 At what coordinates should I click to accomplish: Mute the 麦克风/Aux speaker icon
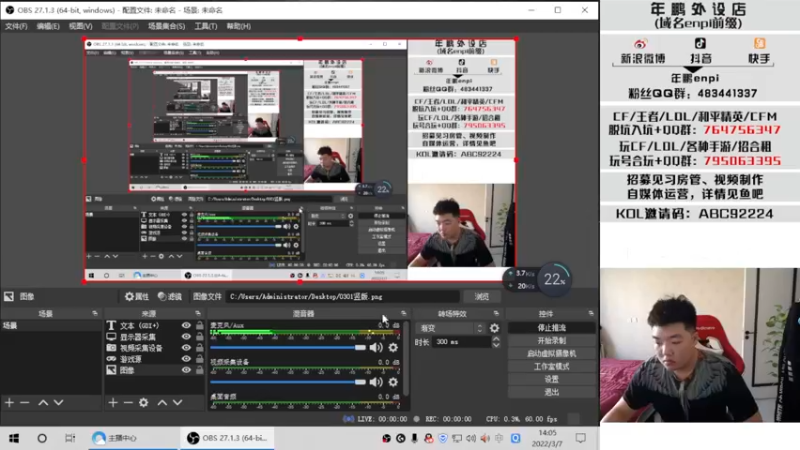pos(376,347)
